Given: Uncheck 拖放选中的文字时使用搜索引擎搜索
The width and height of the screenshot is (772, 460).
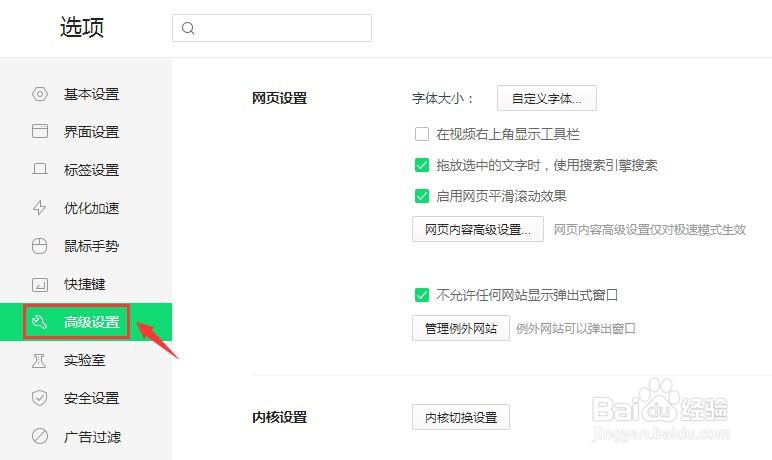Looking at the screenshot, I should pyautogui.click(x=421, y=165).
